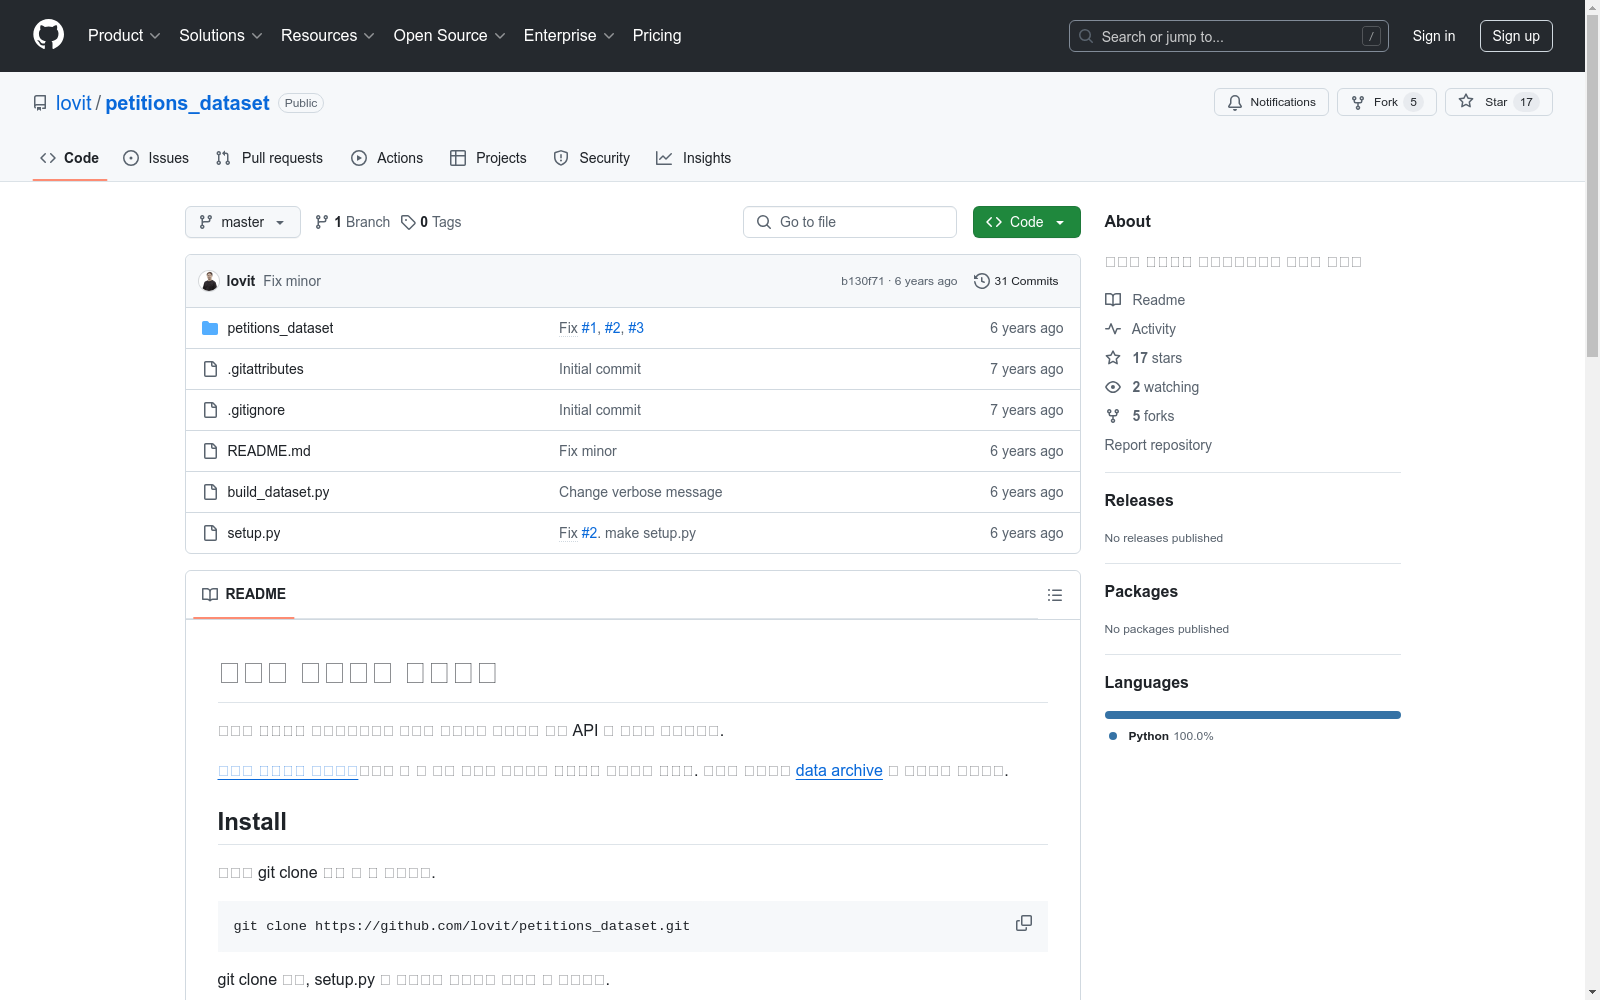This screenshot has width=1600, height=1000.
Task: Open build_dataset.py file name
Action: (278, 492)
